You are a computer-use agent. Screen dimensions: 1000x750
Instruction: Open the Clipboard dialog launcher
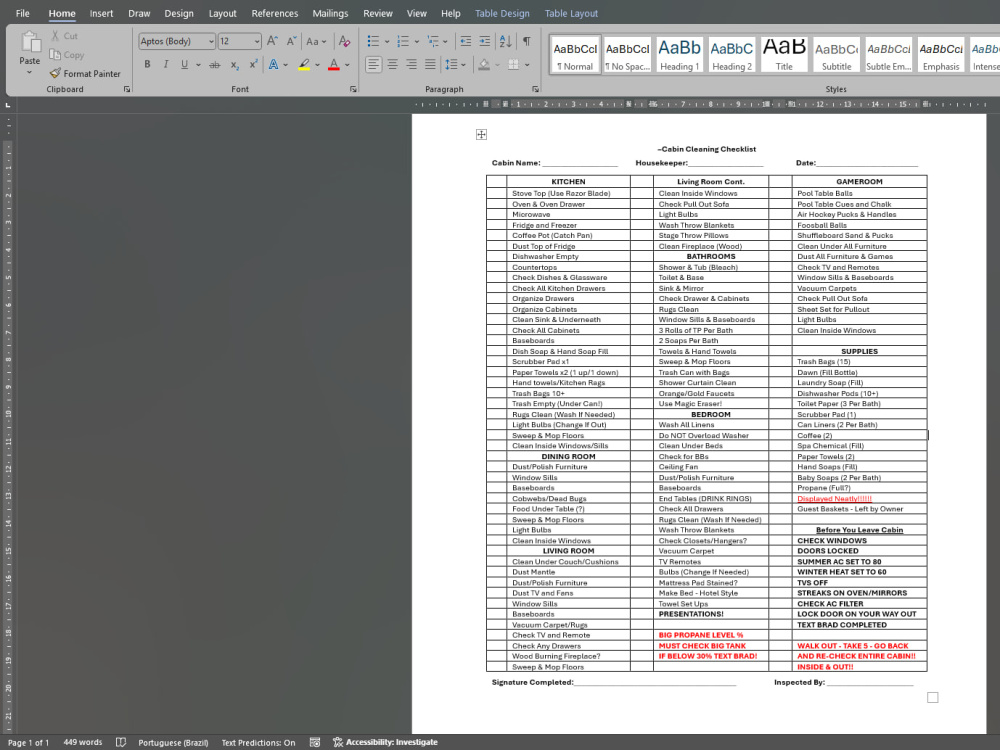point(127,89)
